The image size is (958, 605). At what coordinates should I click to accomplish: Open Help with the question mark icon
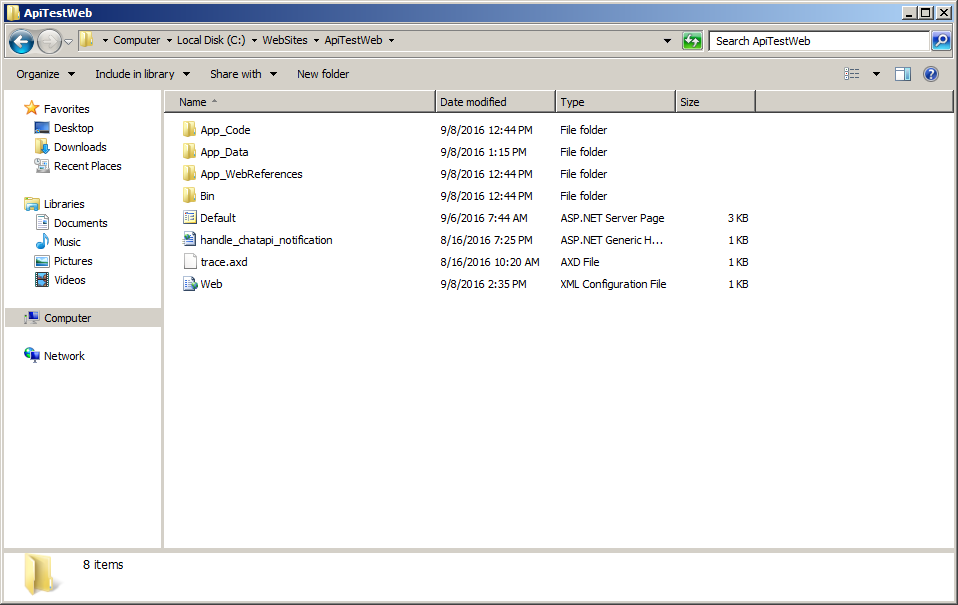pos(931,74)
